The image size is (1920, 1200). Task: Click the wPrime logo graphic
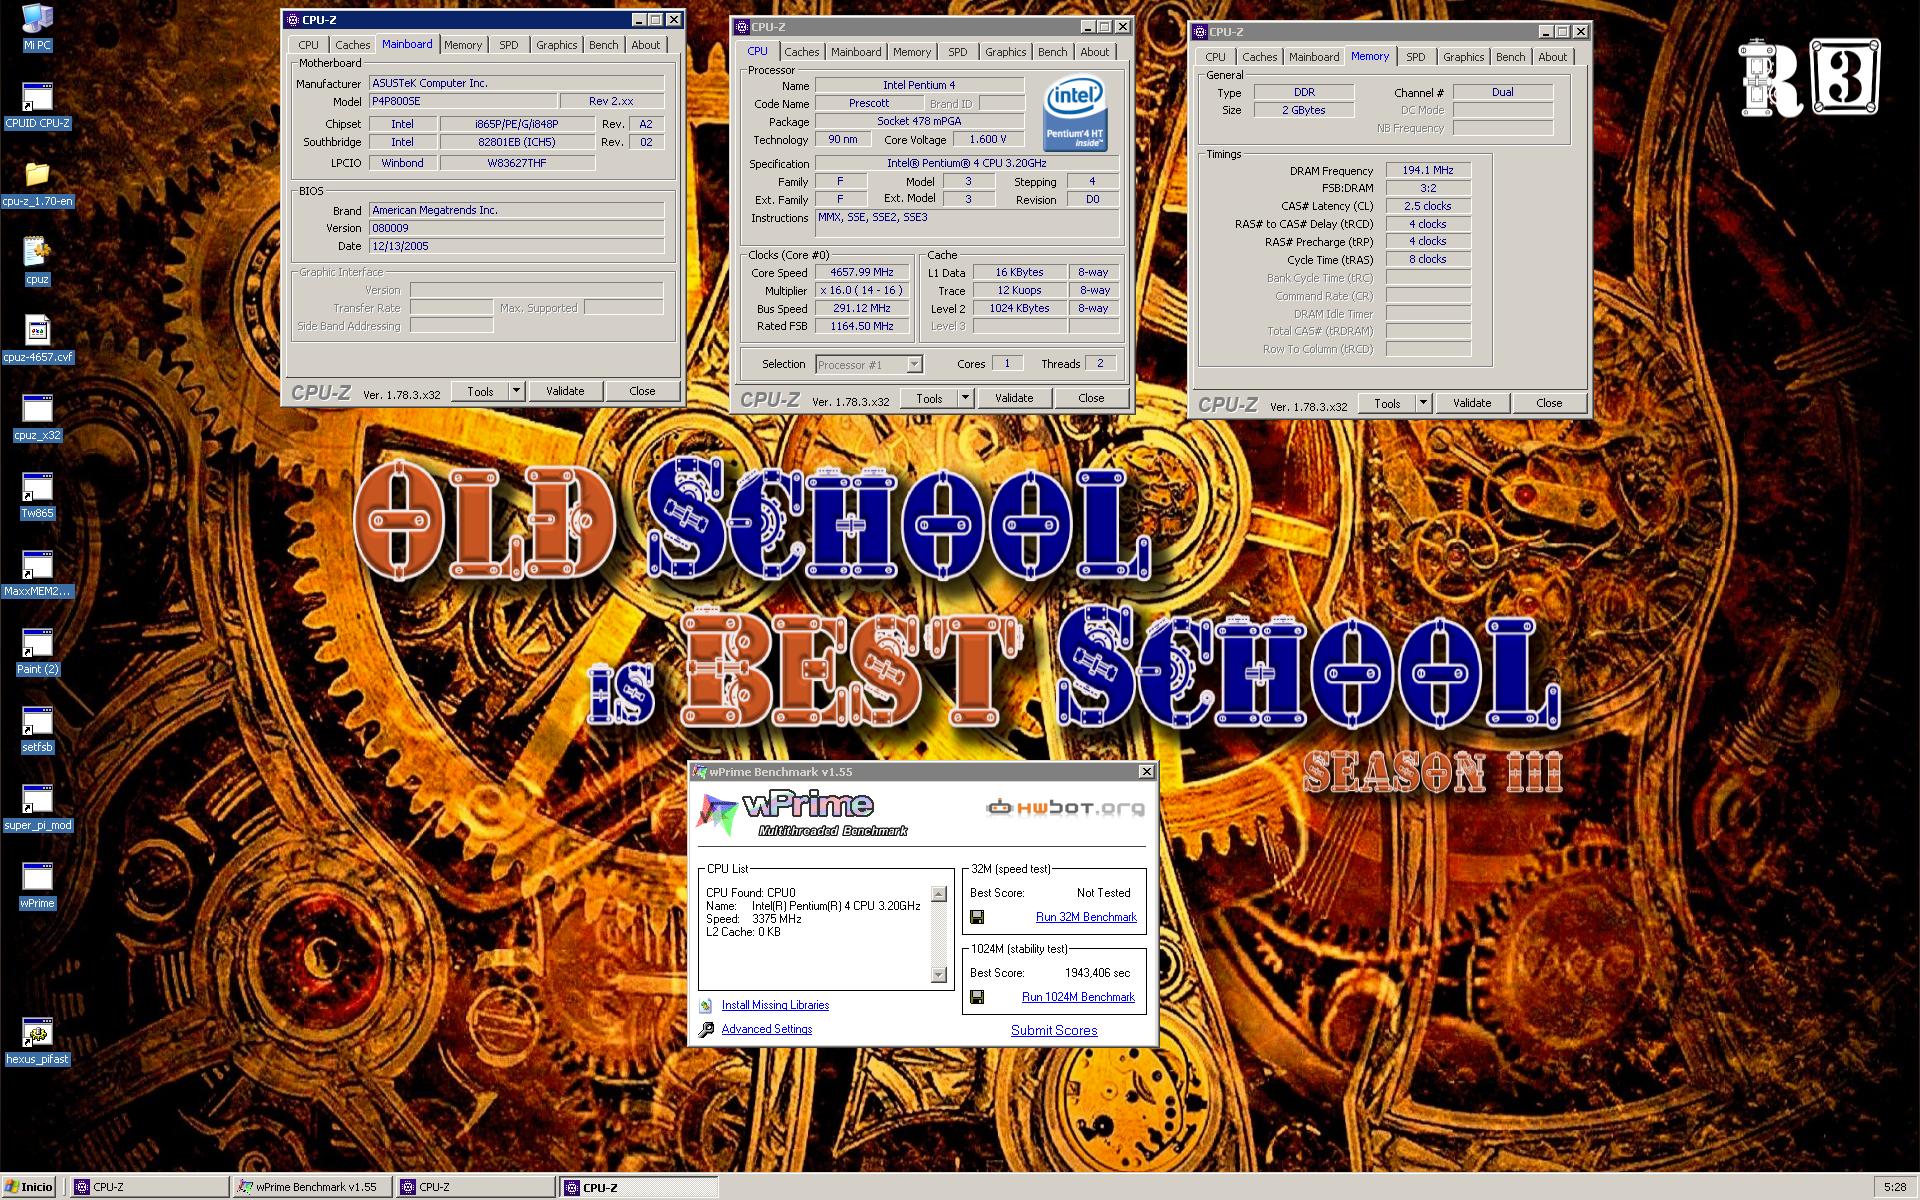point(800,812)
